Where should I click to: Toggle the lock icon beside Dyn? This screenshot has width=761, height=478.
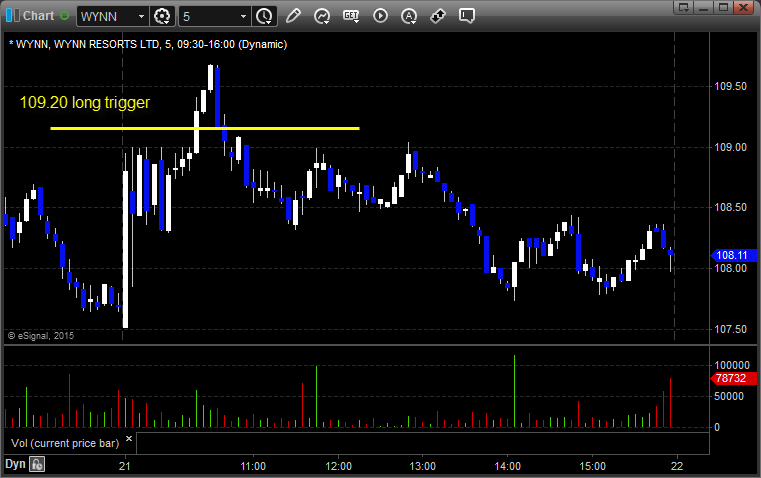(x=37, y=464)
